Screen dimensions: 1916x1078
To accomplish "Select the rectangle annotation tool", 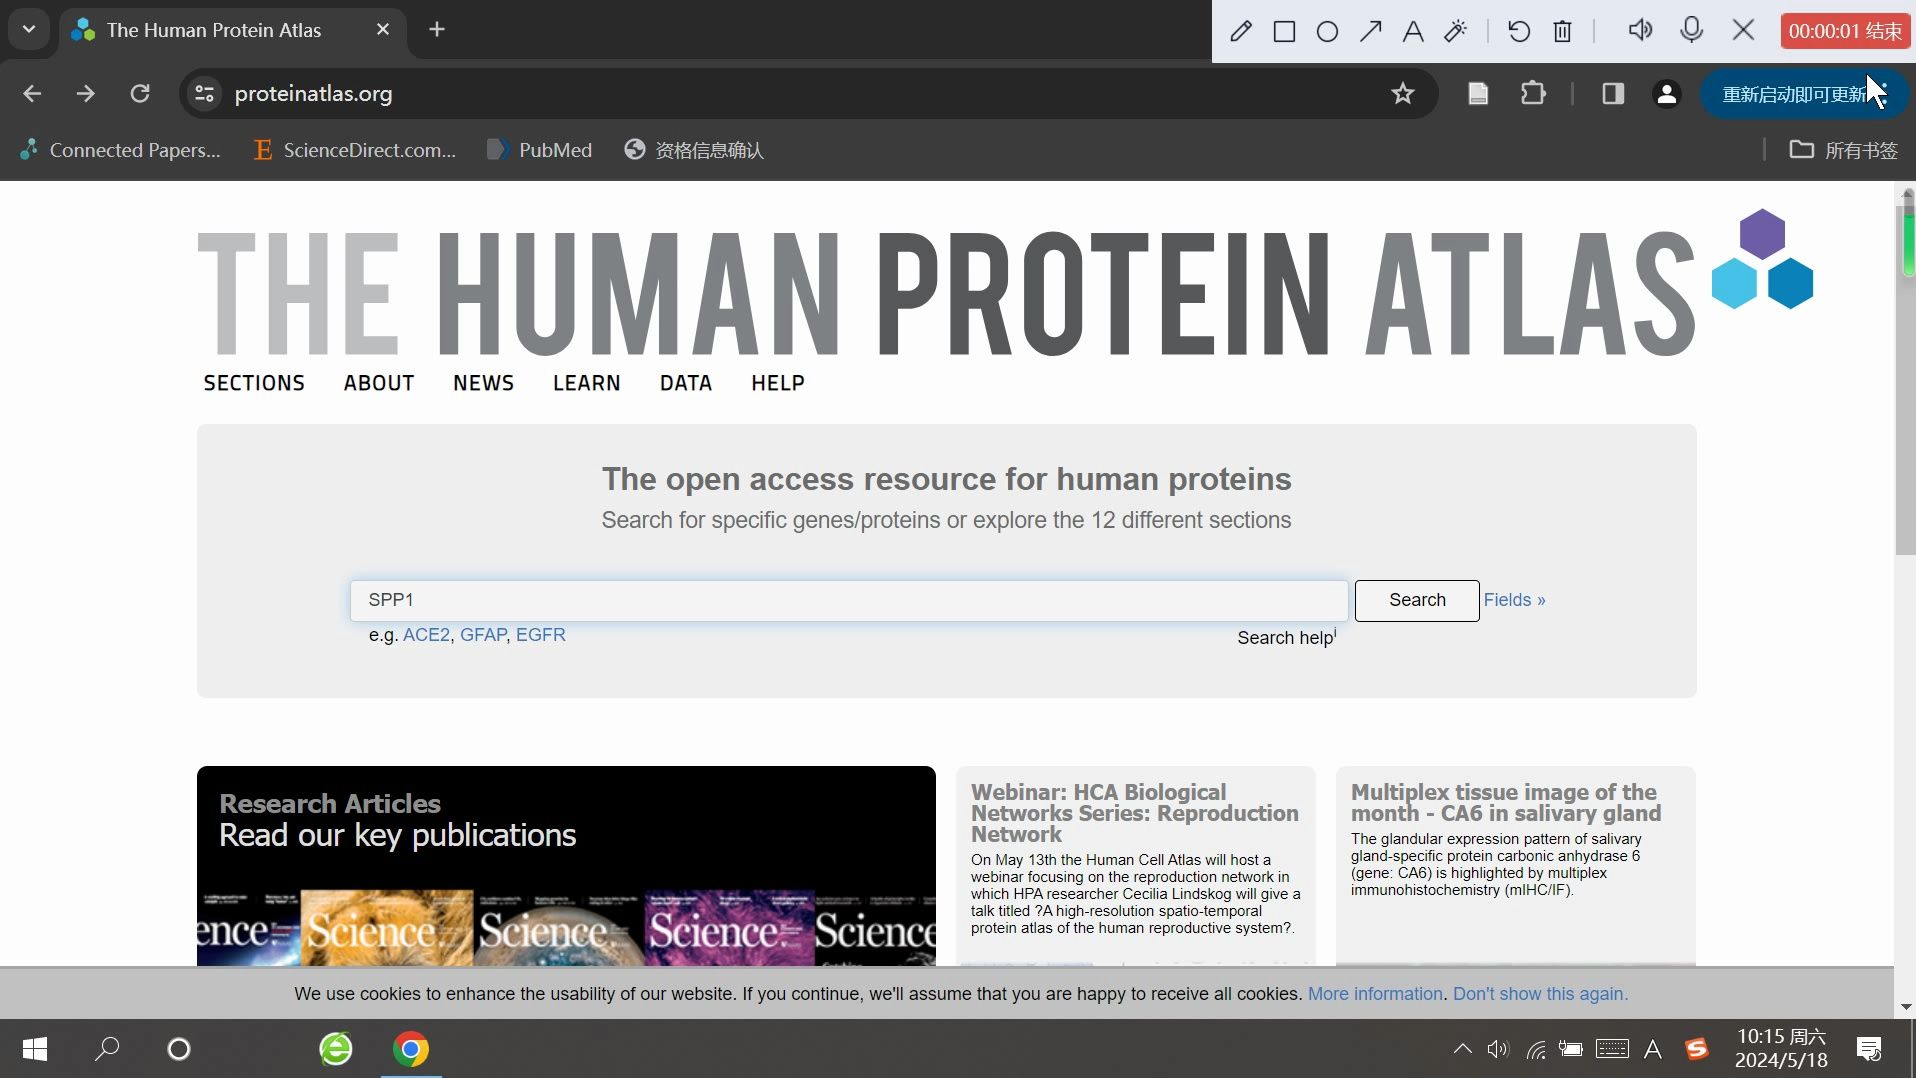I will click(x=1284, y=31).
